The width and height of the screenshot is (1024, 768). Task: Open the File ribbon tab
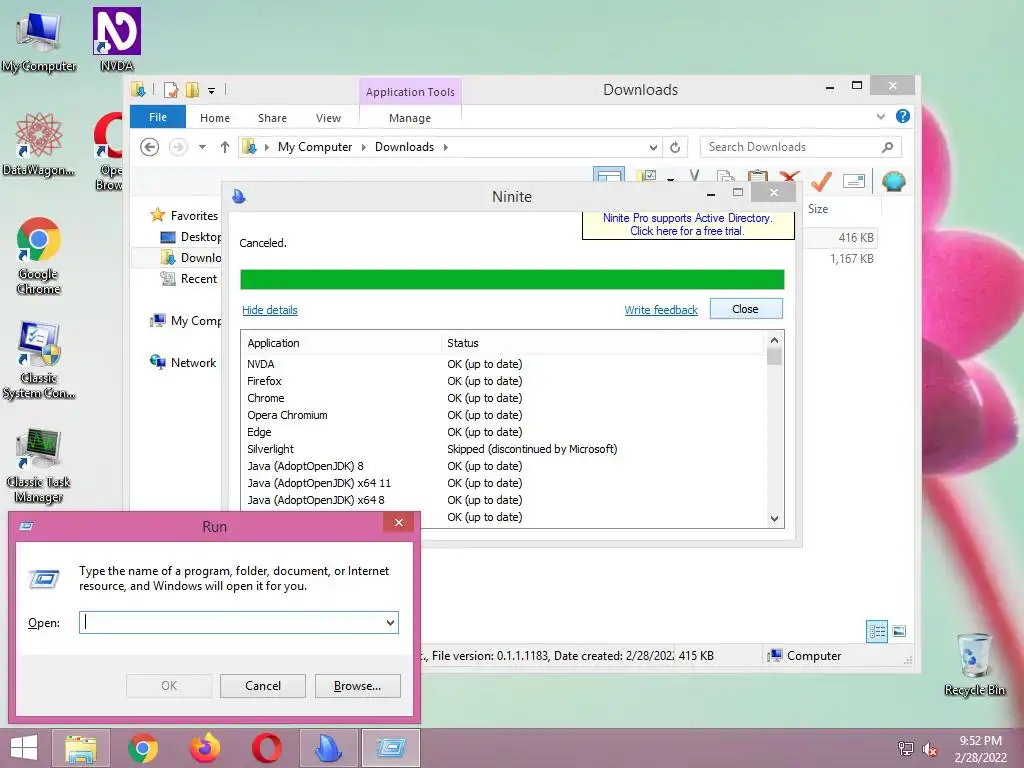point(158,117)
